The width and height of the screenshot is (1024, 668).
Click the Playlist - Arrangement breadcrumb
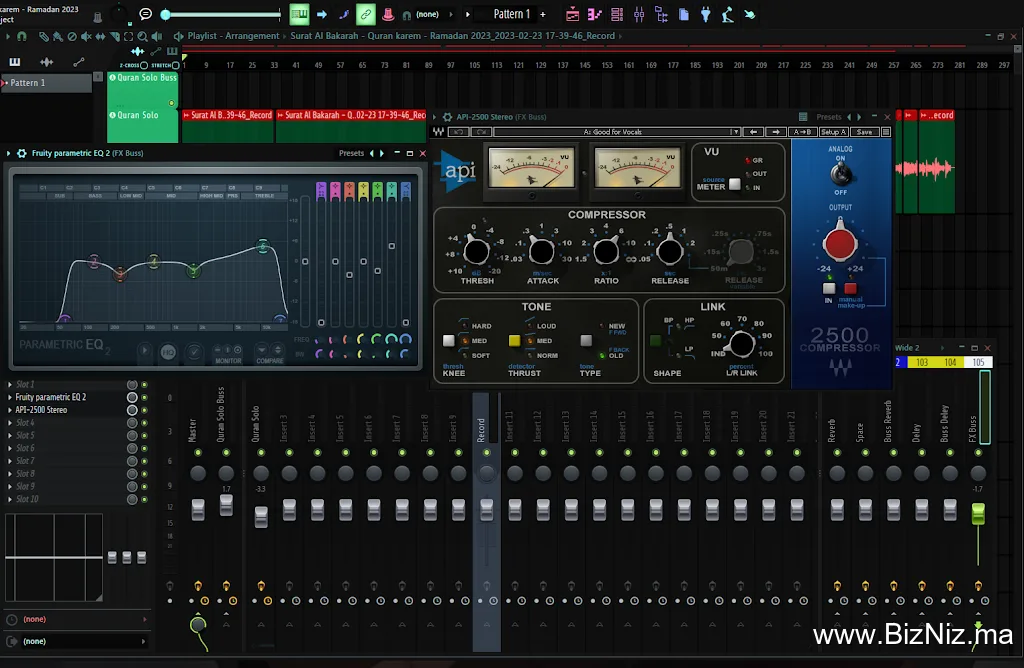(233, 36)
